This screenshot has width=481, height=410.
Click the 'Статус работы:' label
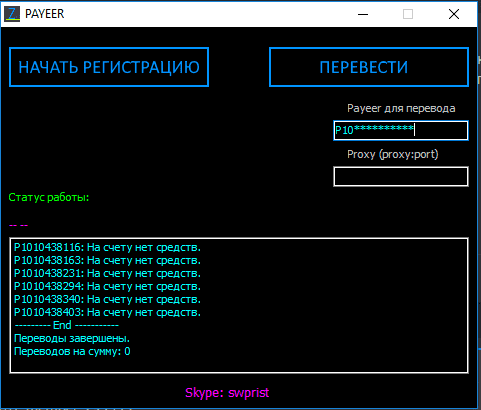[x=49, y=197]
